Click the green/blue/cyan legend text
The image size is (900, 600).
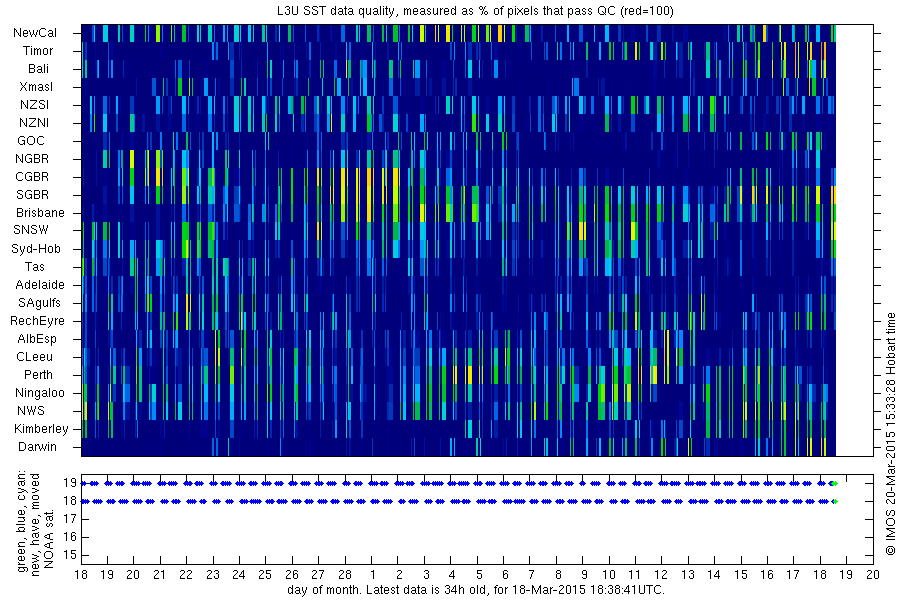pos(22,521)
